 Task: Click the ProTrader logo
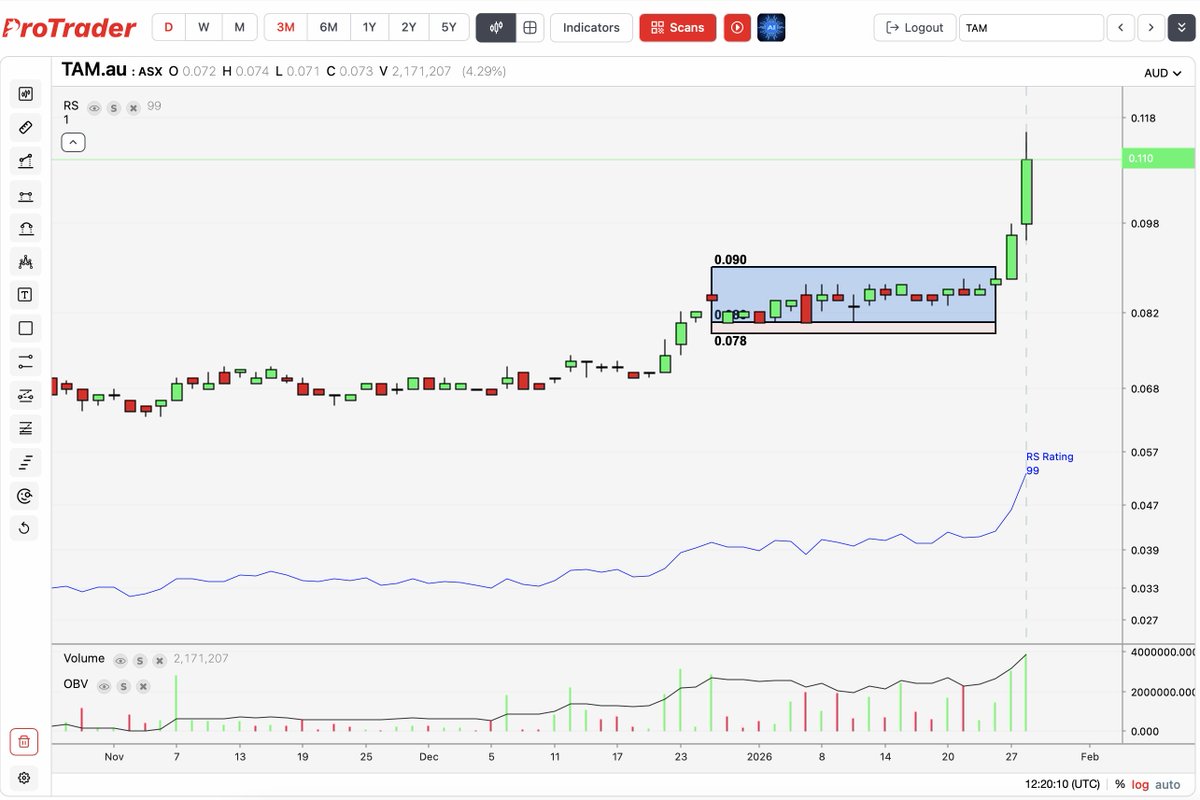click(68, 28)
